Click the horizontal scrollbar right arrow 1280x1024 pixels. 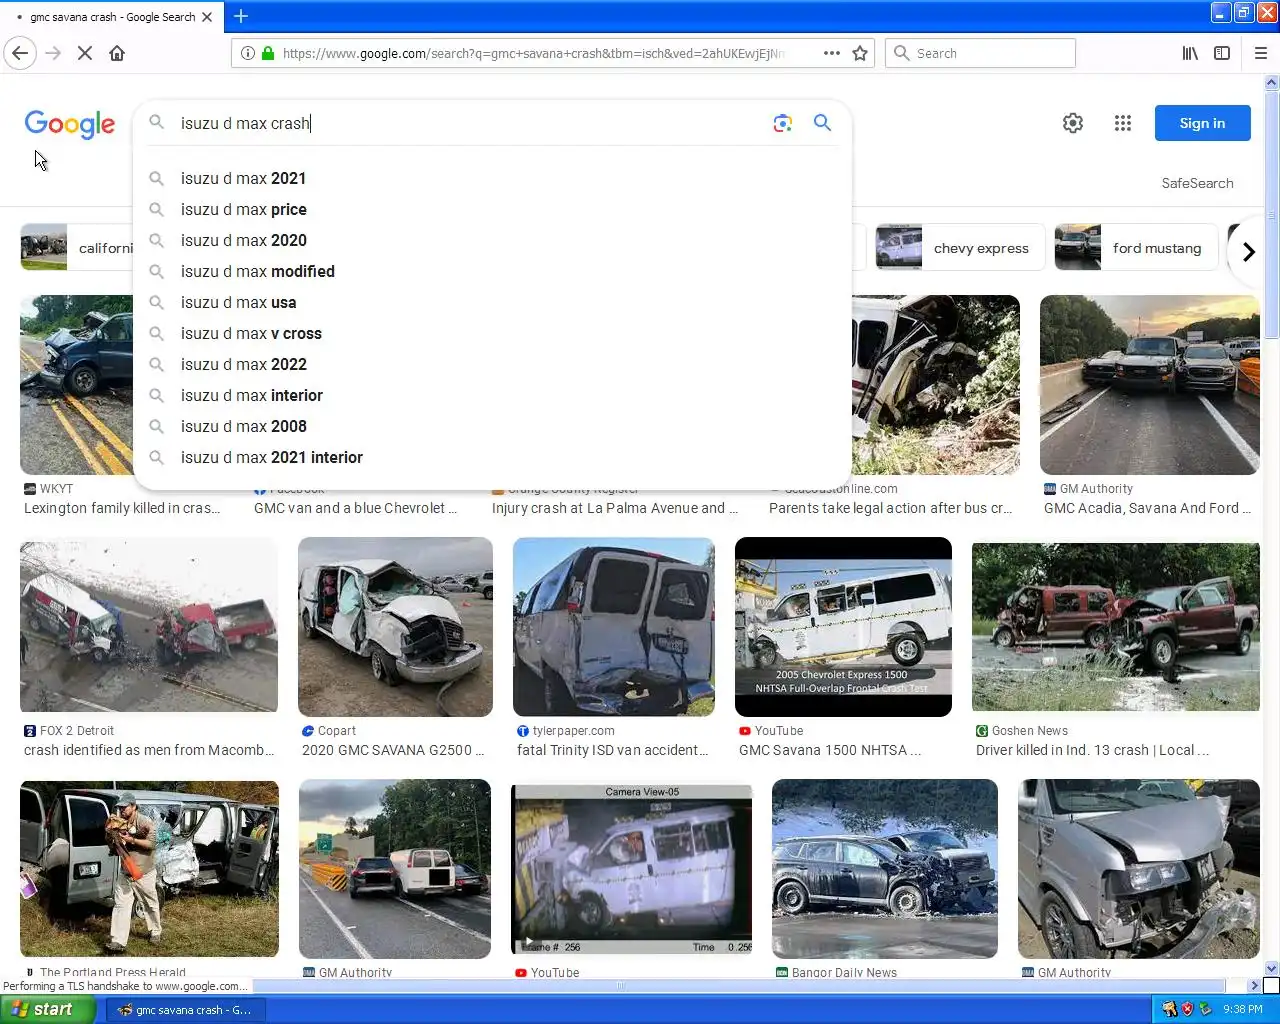(1255, 985)
